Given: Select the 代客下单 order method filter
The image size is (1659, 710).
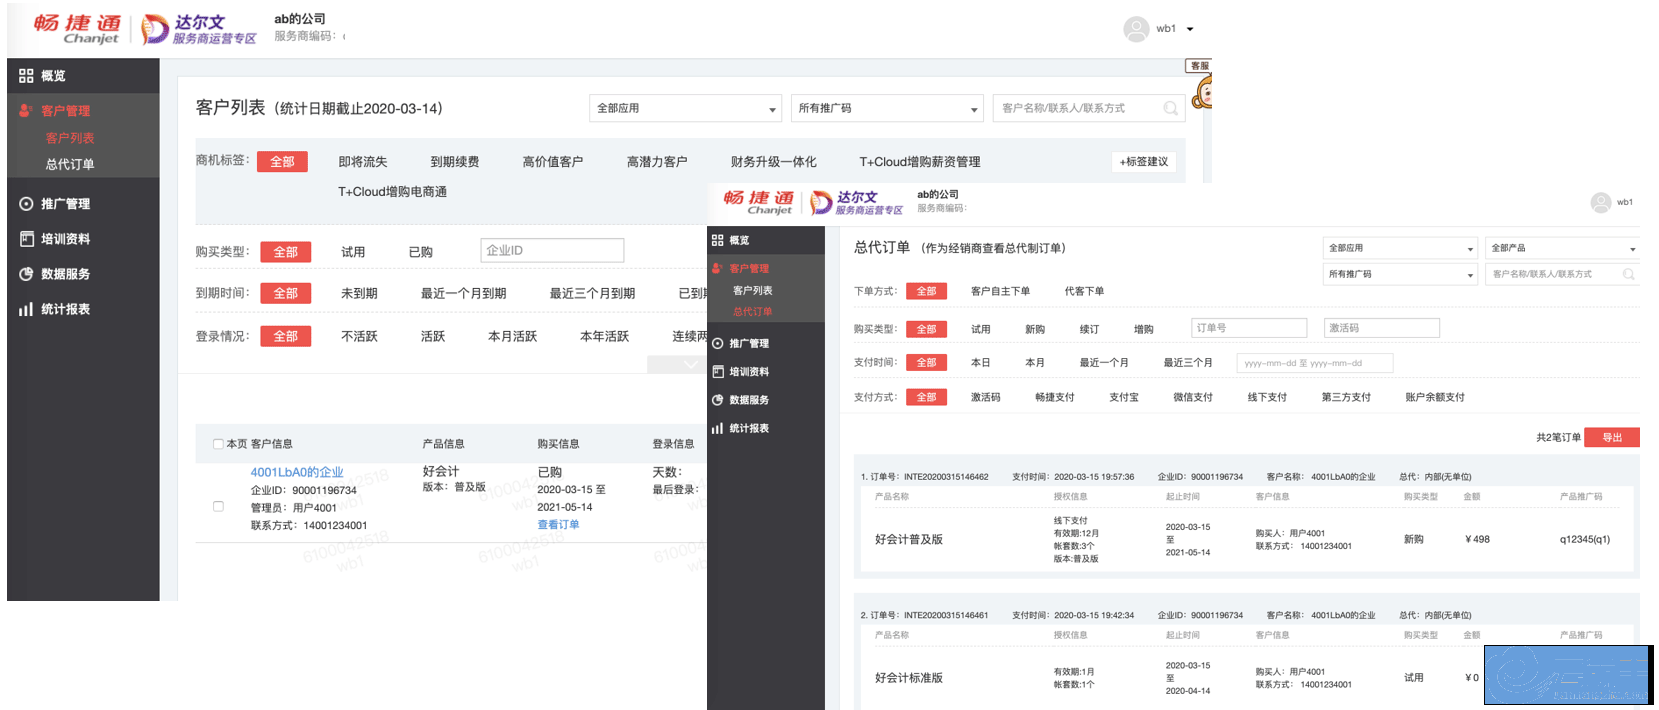Looking at the screenshot, I should point(1084,291).
